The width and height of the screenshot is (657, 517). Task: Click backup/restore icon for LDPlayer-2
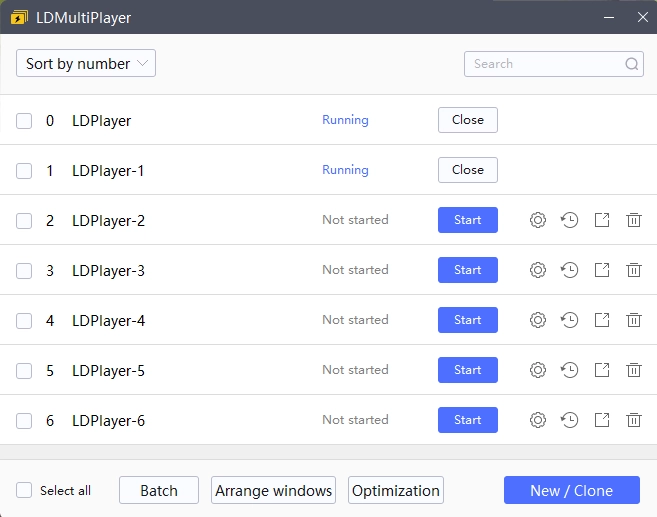point(570,220)
